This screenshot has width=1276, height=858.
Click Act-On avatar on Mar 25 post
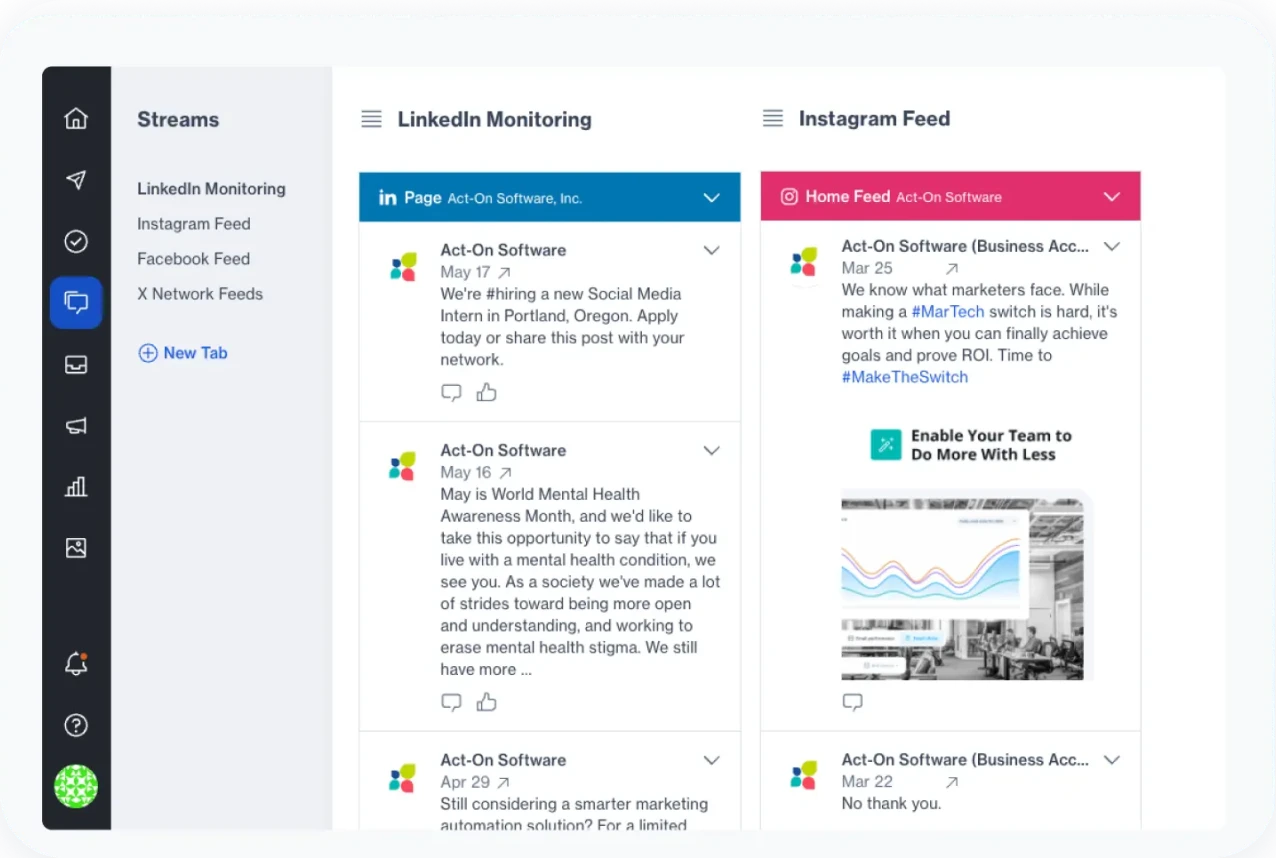click(x=803, y=263)
